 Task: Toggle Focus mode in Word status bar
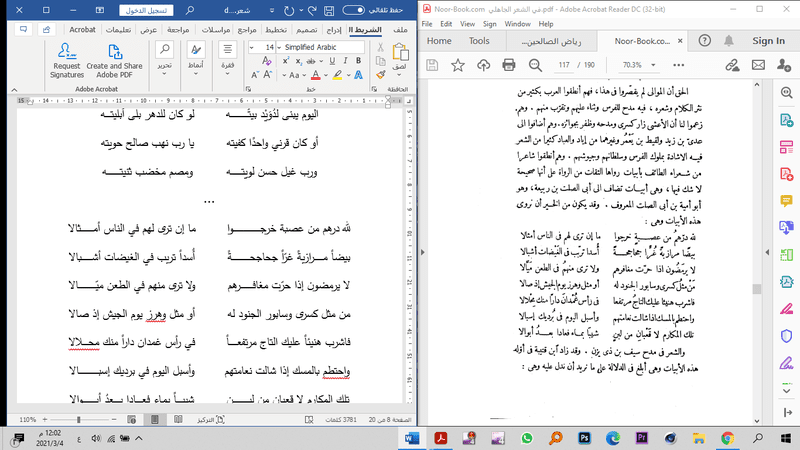click(211, 419)
